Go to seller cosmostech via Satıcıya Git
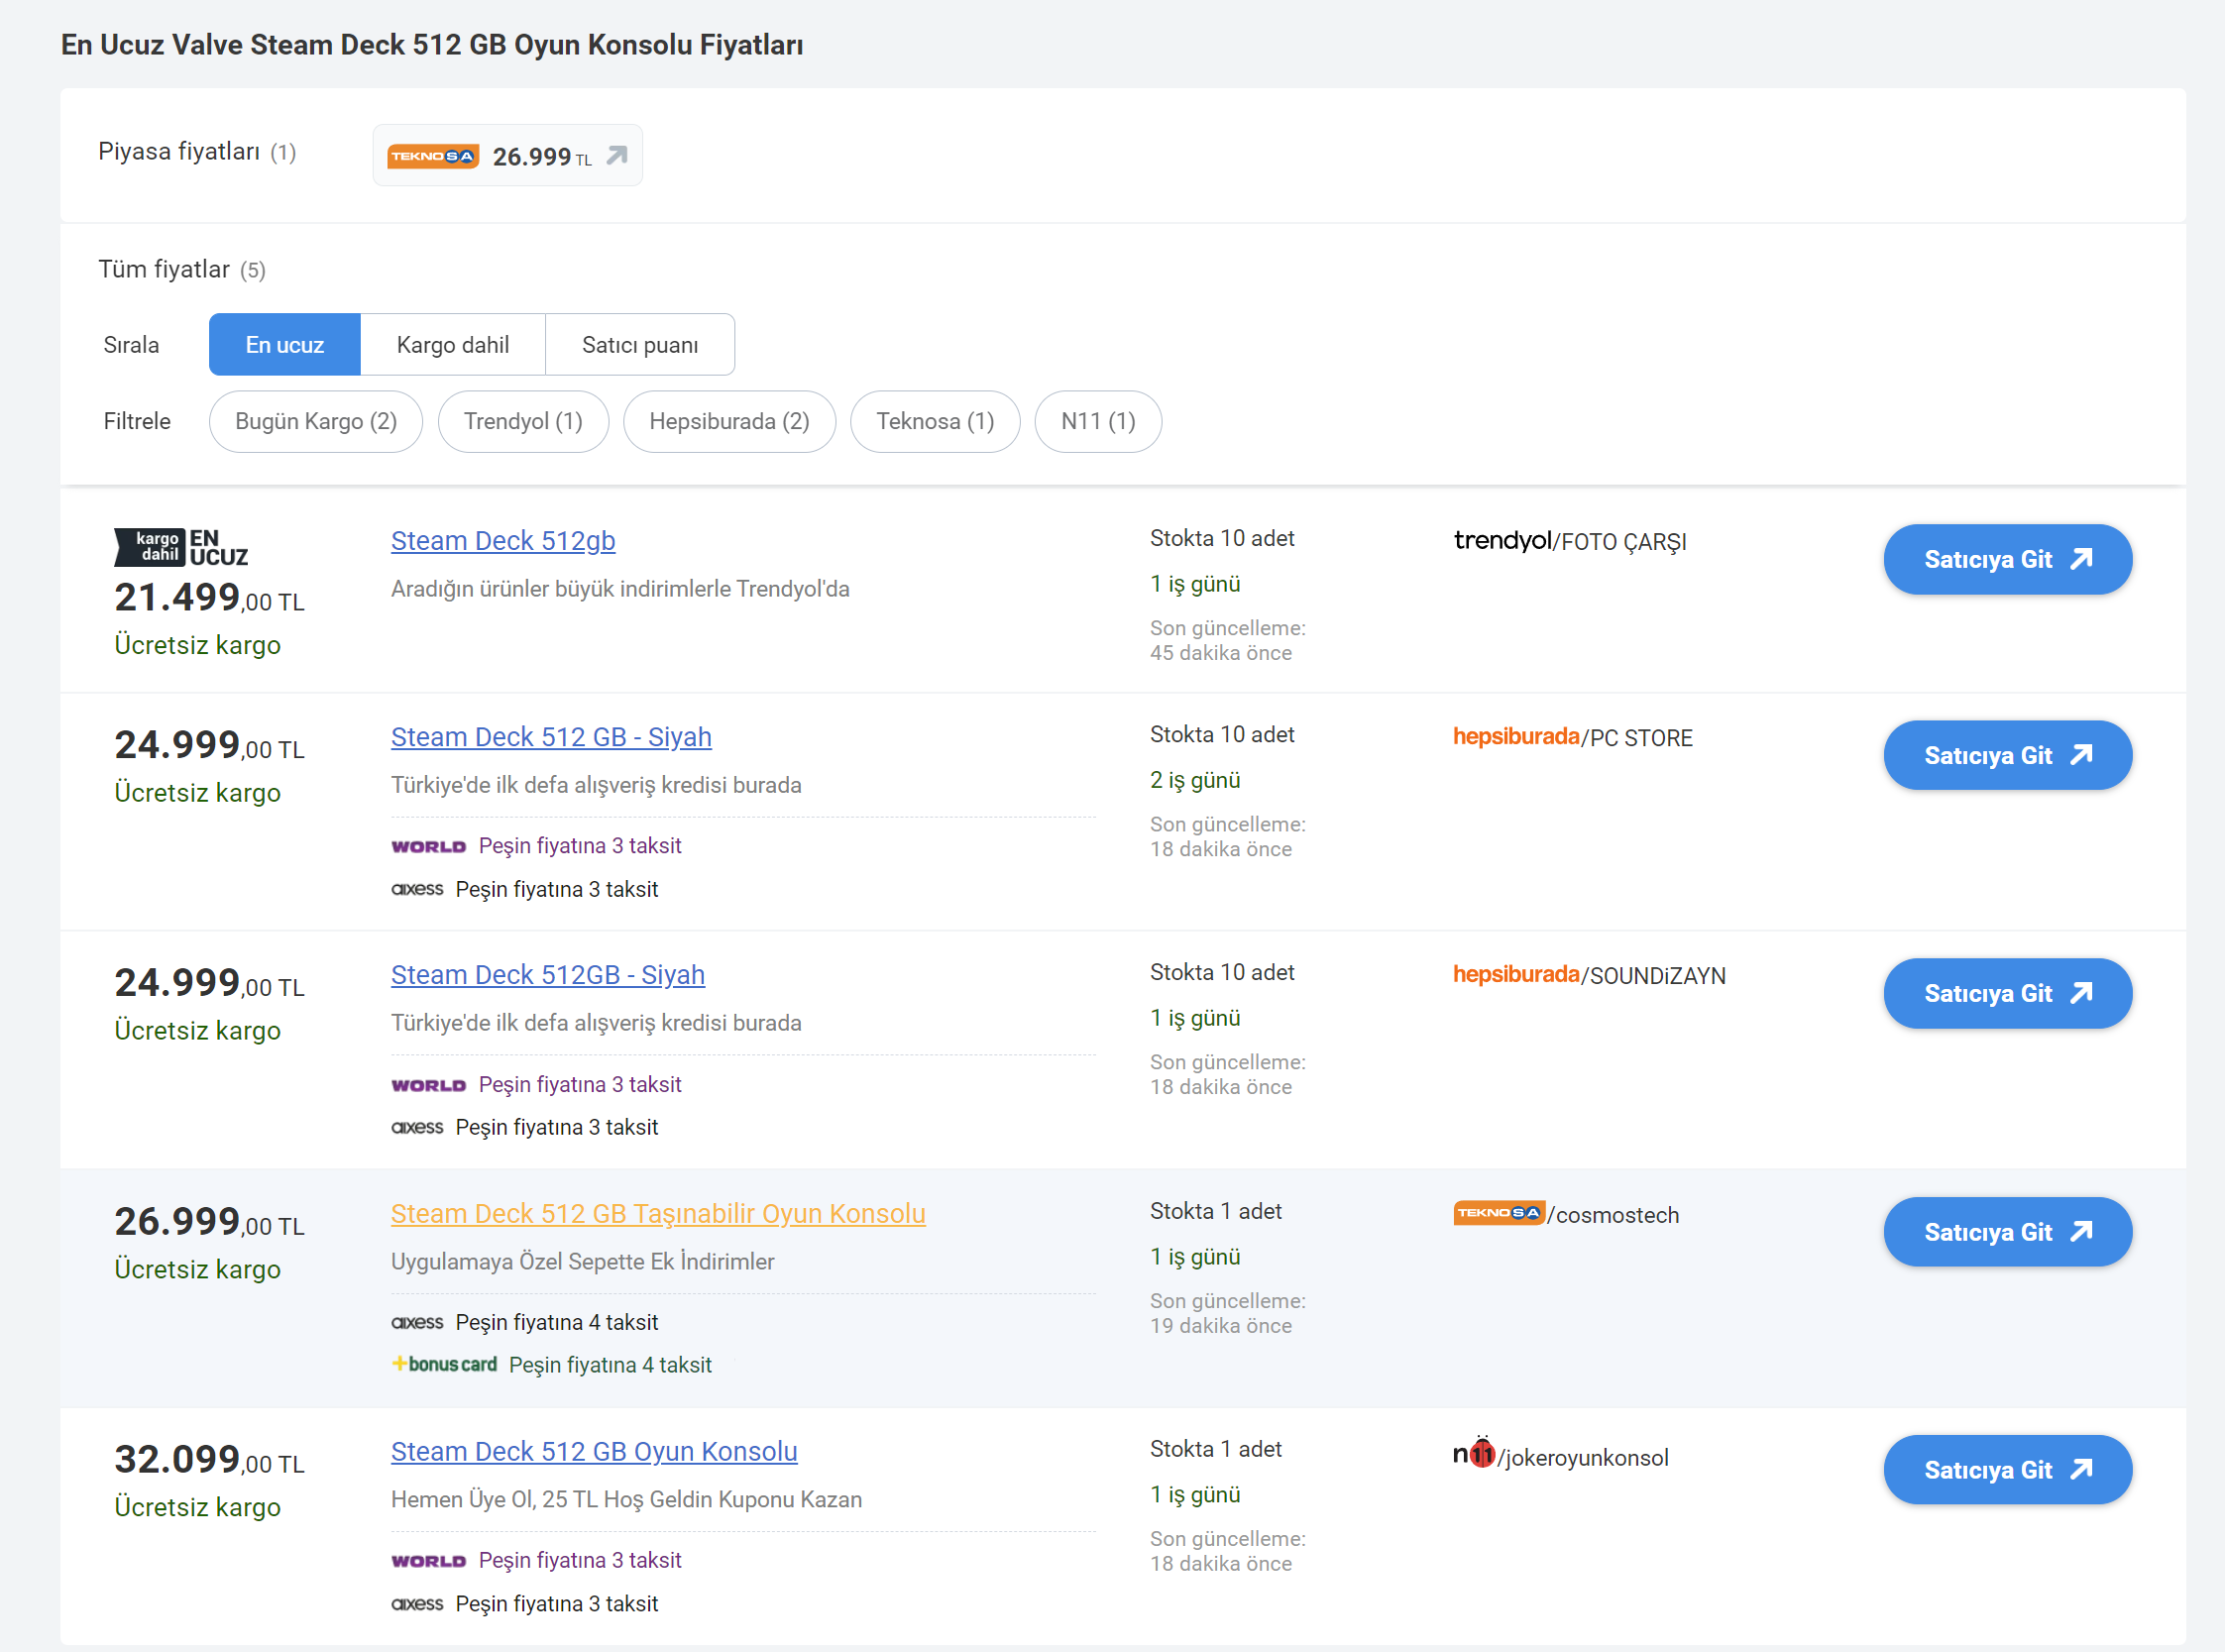Viewport: 2225px width, 1652px height. (2008, 1232)
